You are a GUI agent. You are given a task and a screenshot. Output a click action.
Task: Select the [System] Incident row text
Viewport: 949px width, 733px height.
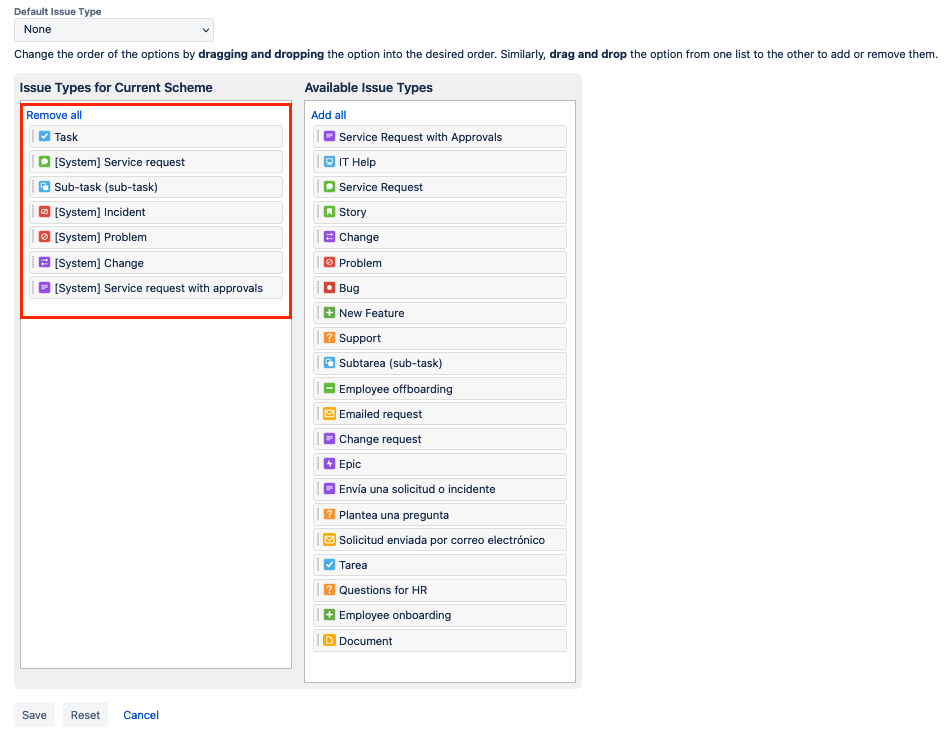tap(100, 212)
